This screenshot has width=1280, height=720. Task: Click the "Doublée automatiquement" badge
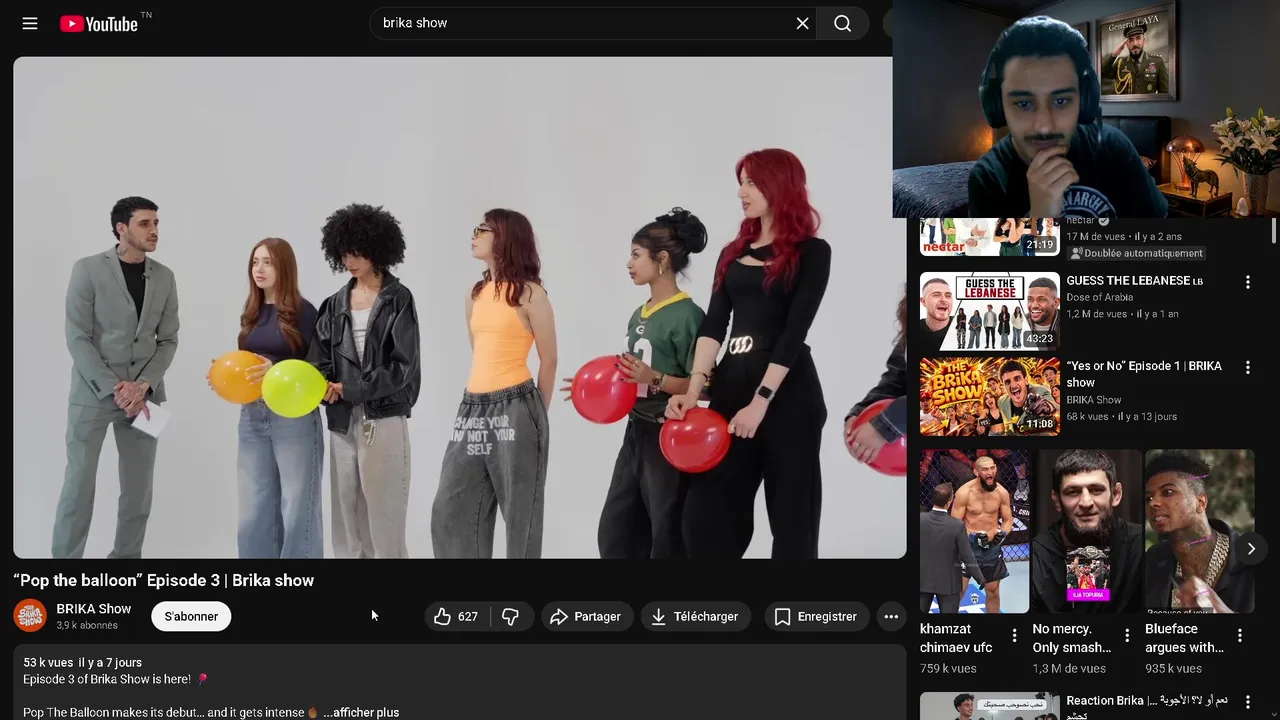pyautogui.click(x=1136, y=254)
